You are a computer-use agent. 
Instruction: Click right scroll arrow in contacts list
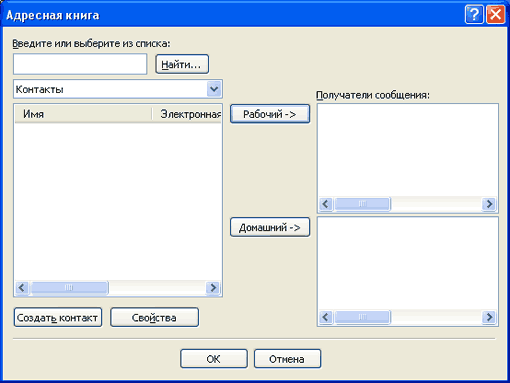tap(213, 287)
